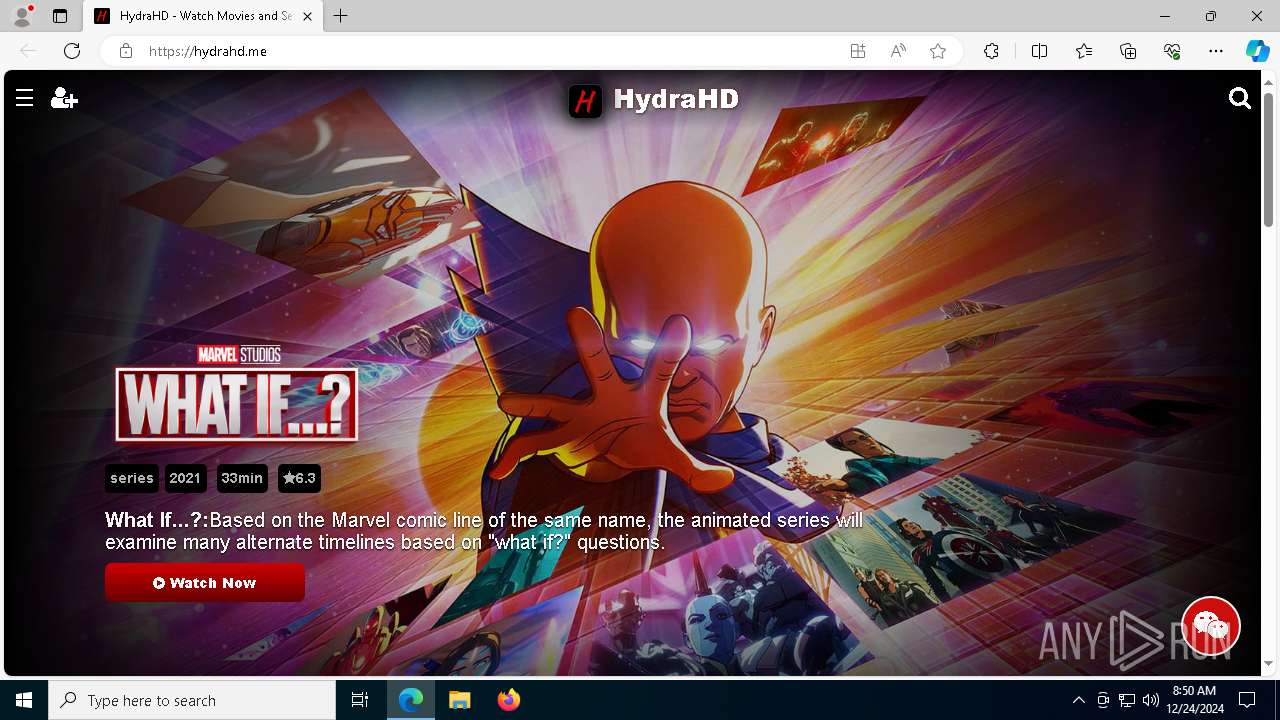The height and width of the screenshot is (720, 1280).
Task: Show hidden system tray icons
Action: (x=1078, y=700)
